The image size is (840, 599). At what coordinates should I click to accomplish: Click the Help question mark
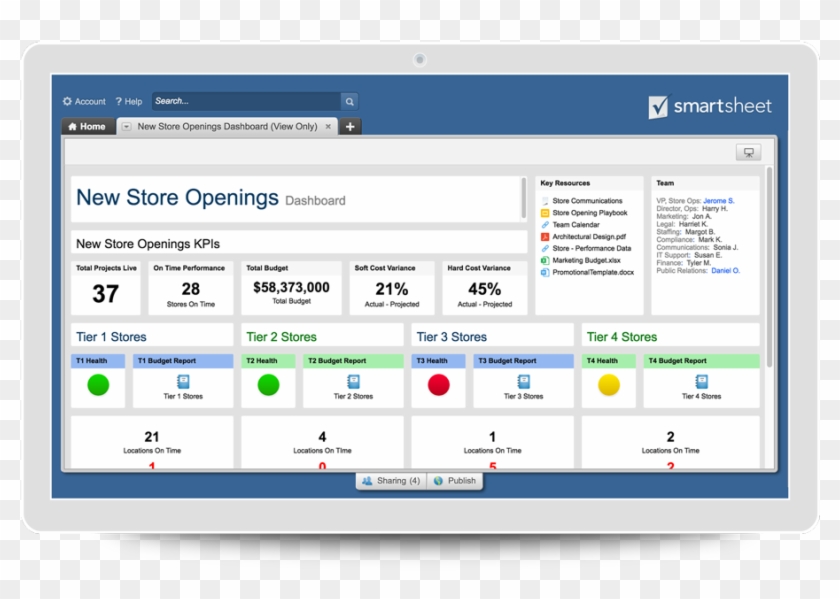tap(118, 101)
